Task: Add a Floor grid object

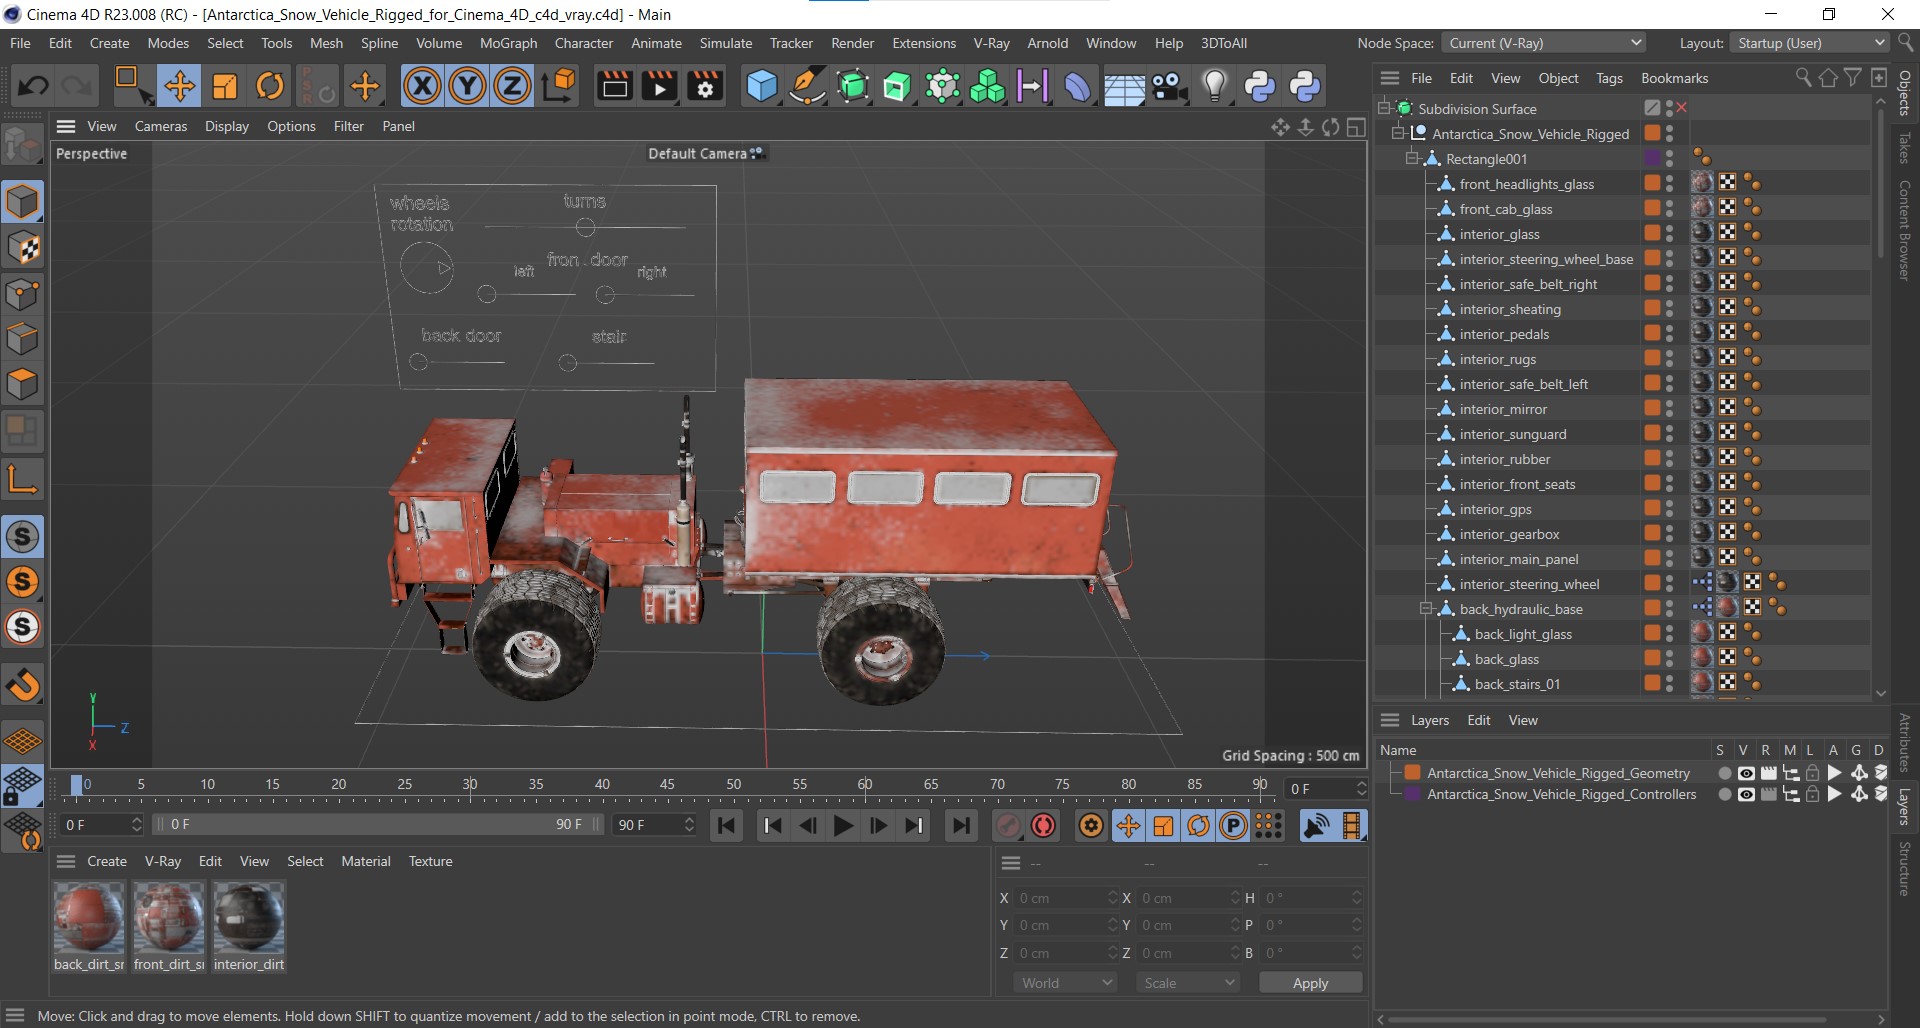Action: coord(1124,87)
